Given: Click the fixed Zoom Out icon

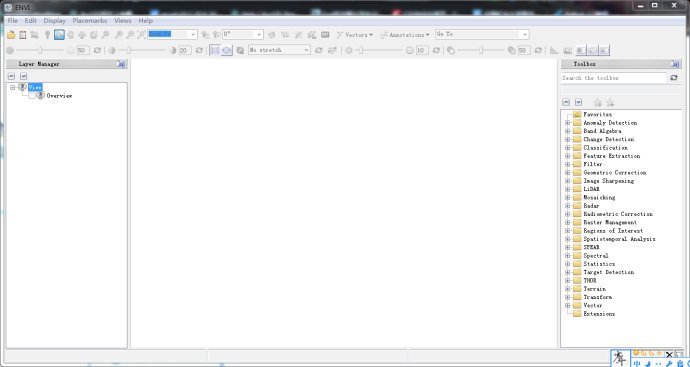Looking at the screenshot, I should [130, 35].
